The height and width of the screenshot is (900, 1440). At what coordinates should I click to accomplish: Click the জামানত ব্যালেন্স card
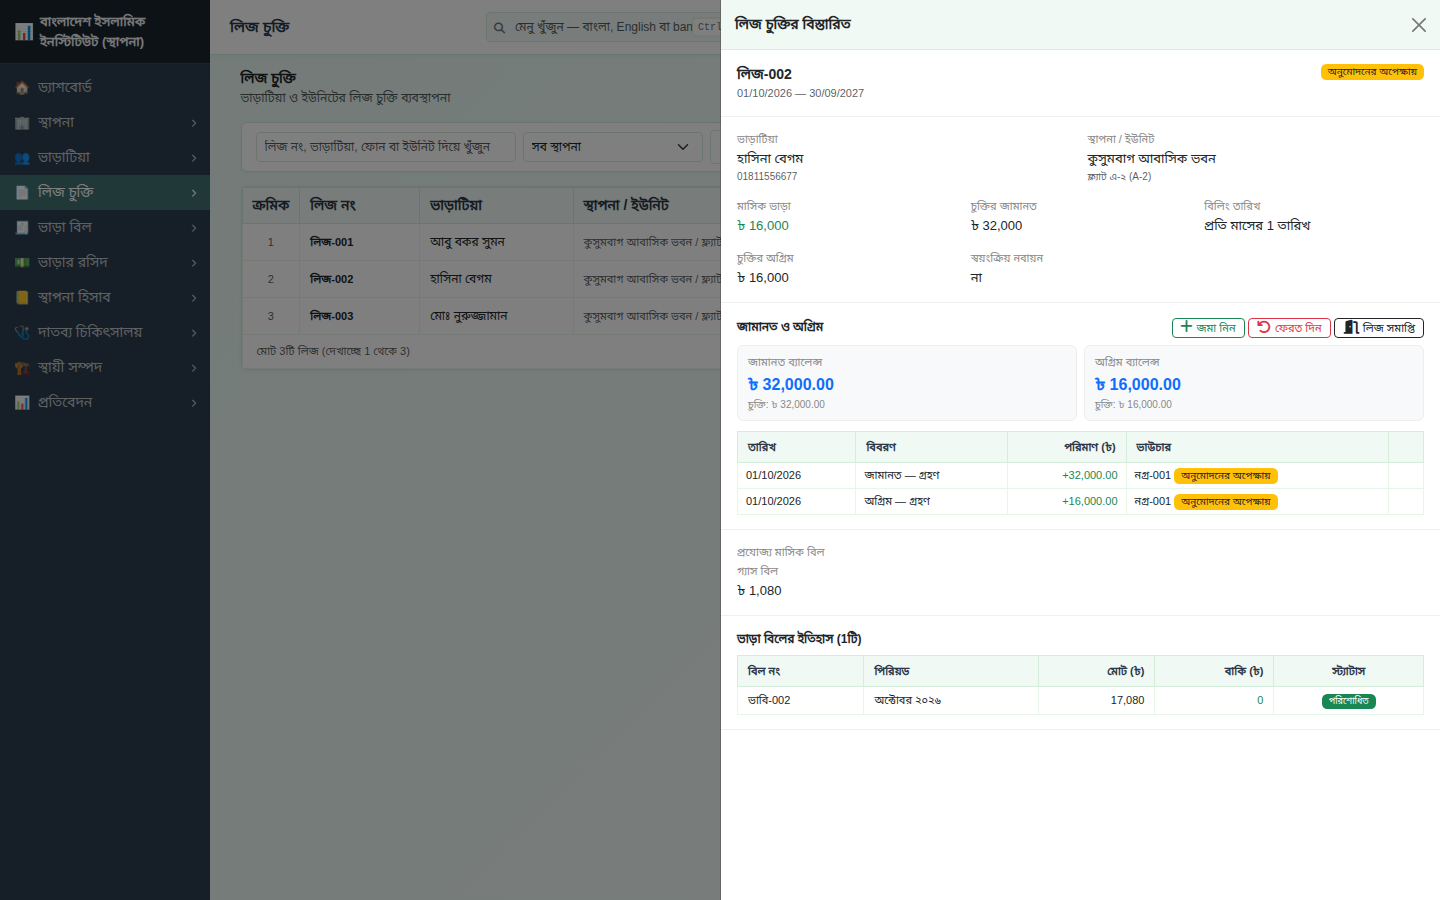click(907, 383)
